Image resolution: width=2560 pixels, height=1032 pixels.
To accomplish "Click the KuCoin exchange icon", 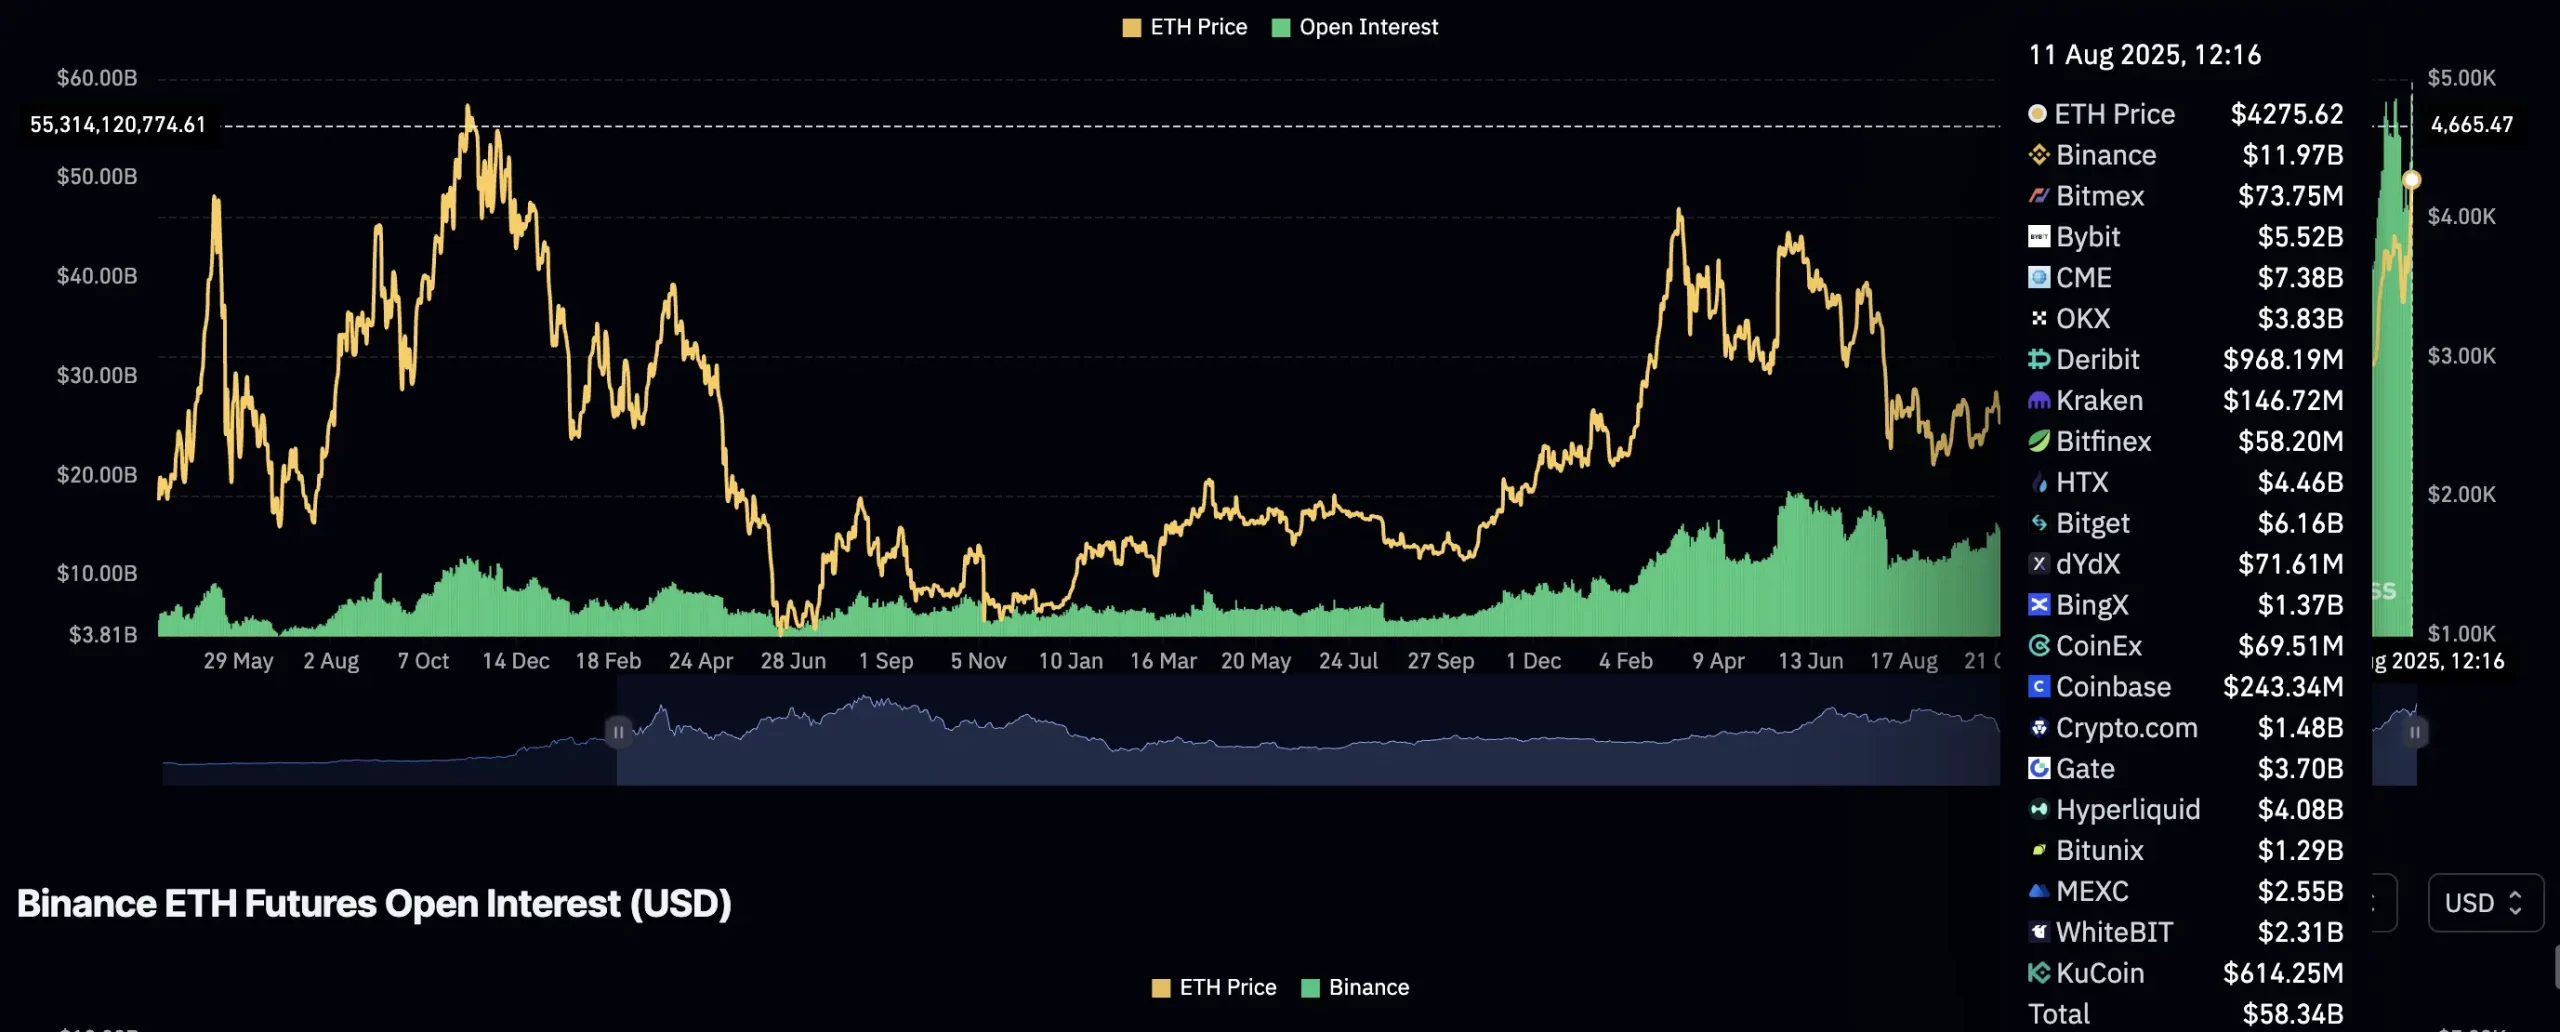I will pyautogui.click(x=2038, y=973).
